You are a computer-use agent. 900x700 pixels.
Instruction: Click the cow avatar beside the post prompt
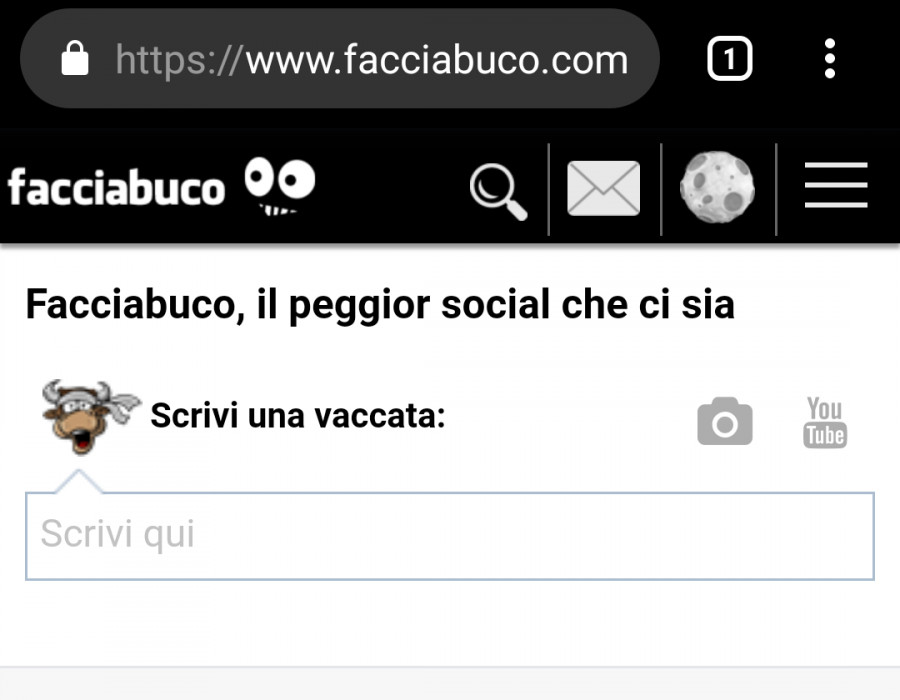coord(90,417)
